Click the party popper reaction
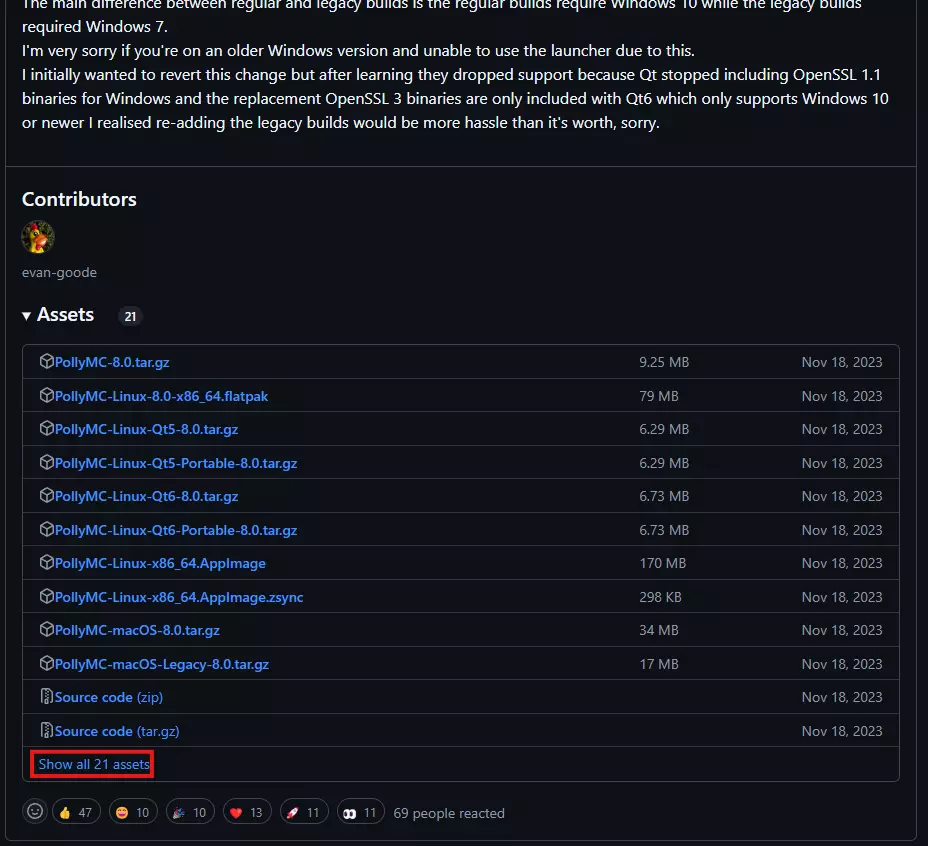Image resolution: width=928 pixels, height=846 pixels. click(x=190, y=812)
